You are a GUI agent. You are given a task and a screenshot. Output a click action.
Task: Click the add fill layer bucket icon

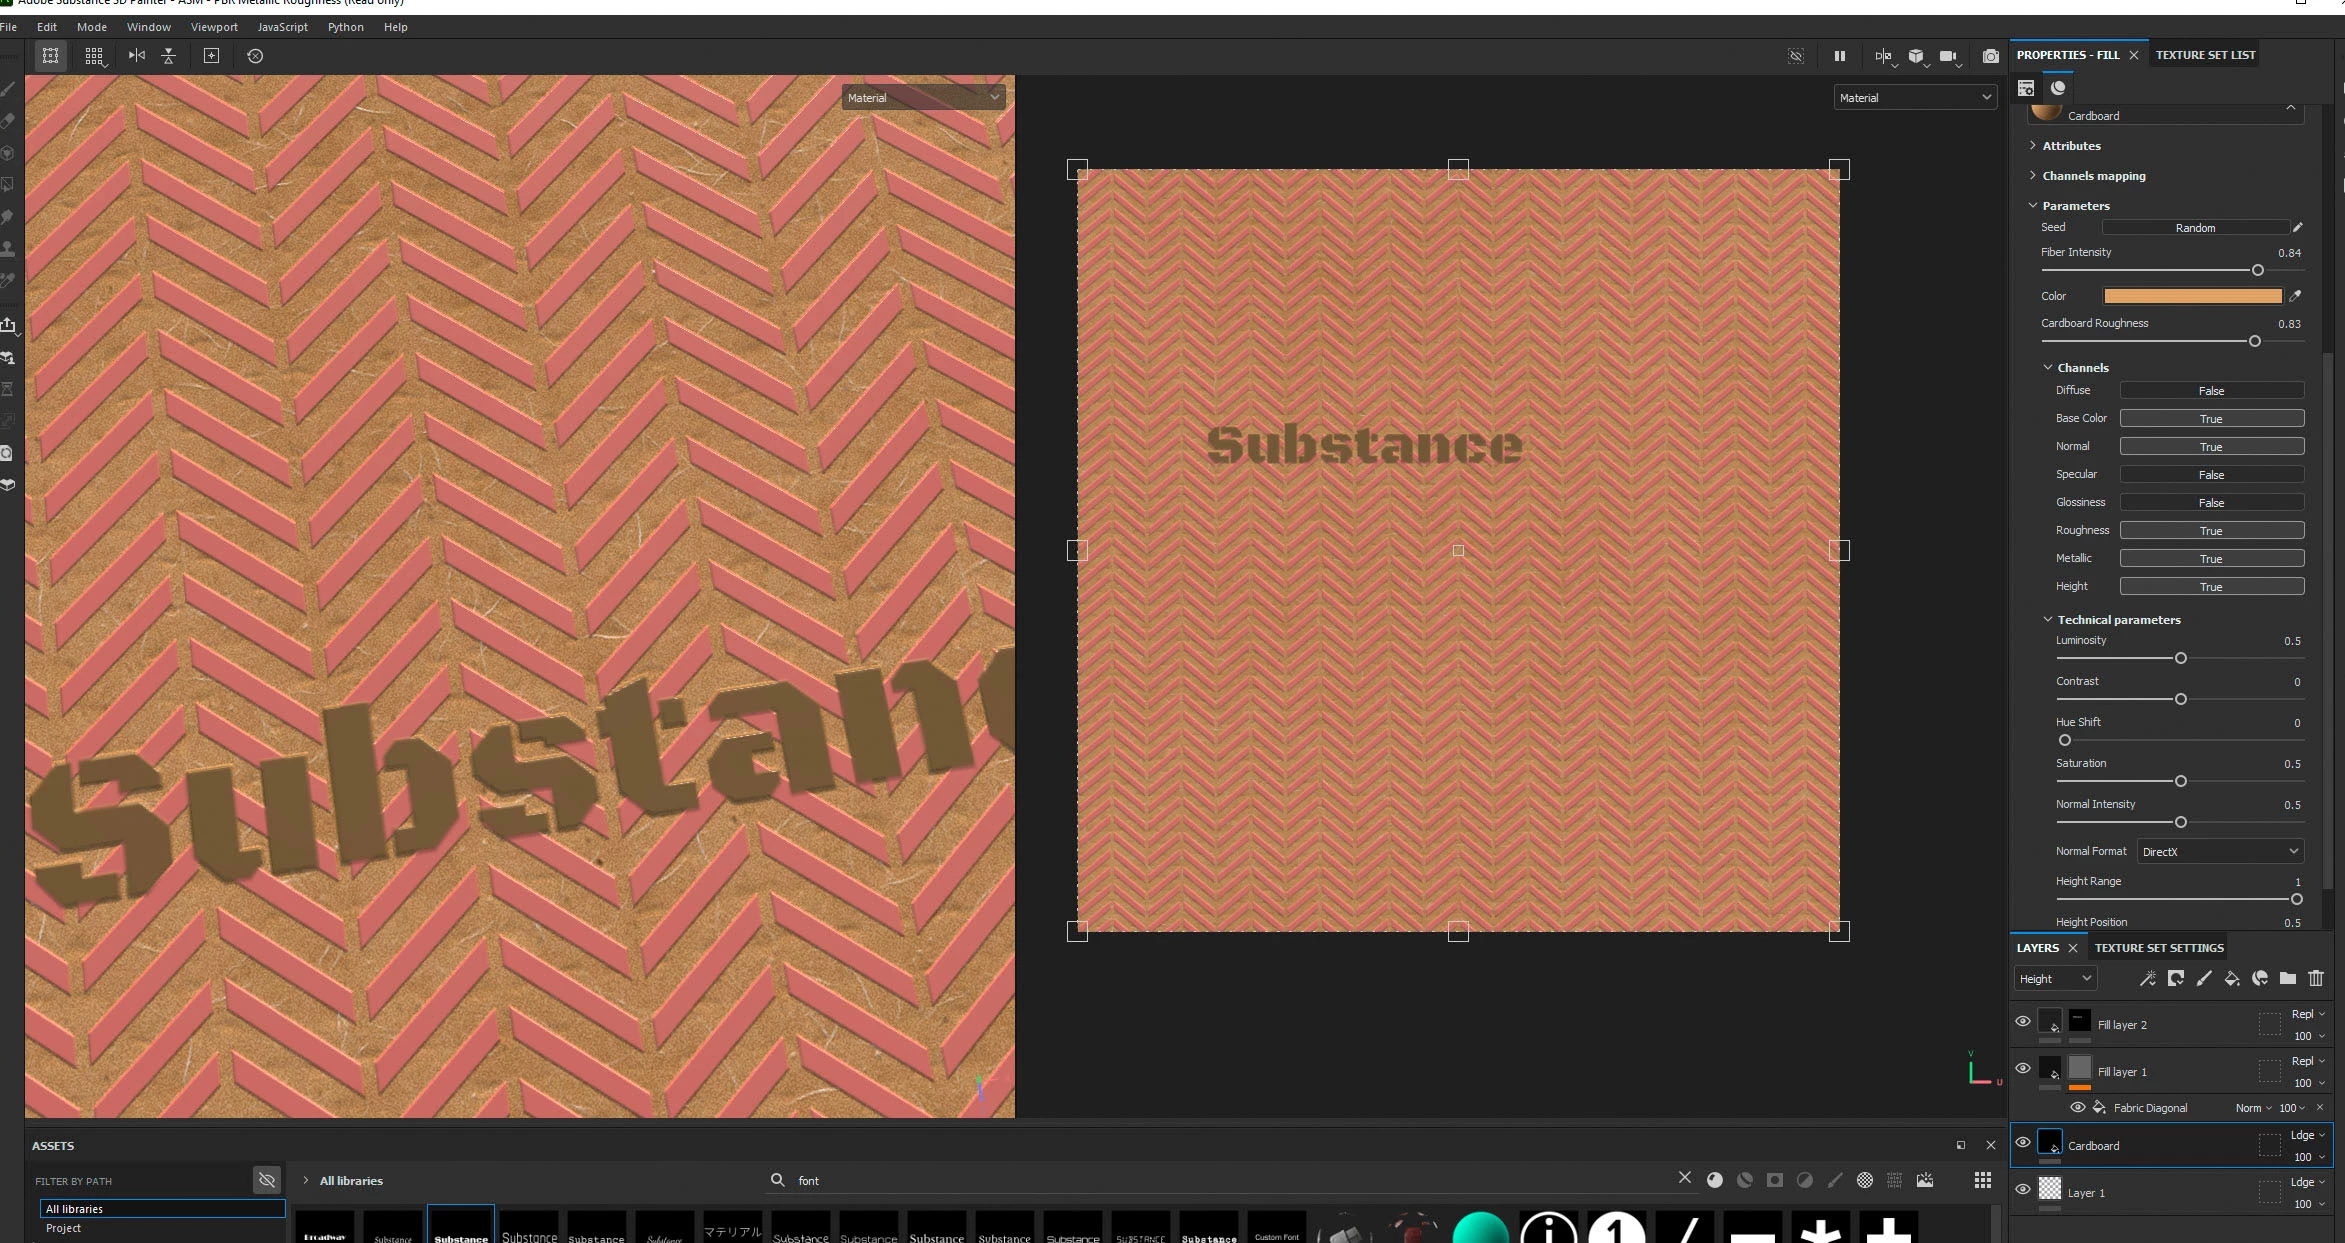[2231, 978]
